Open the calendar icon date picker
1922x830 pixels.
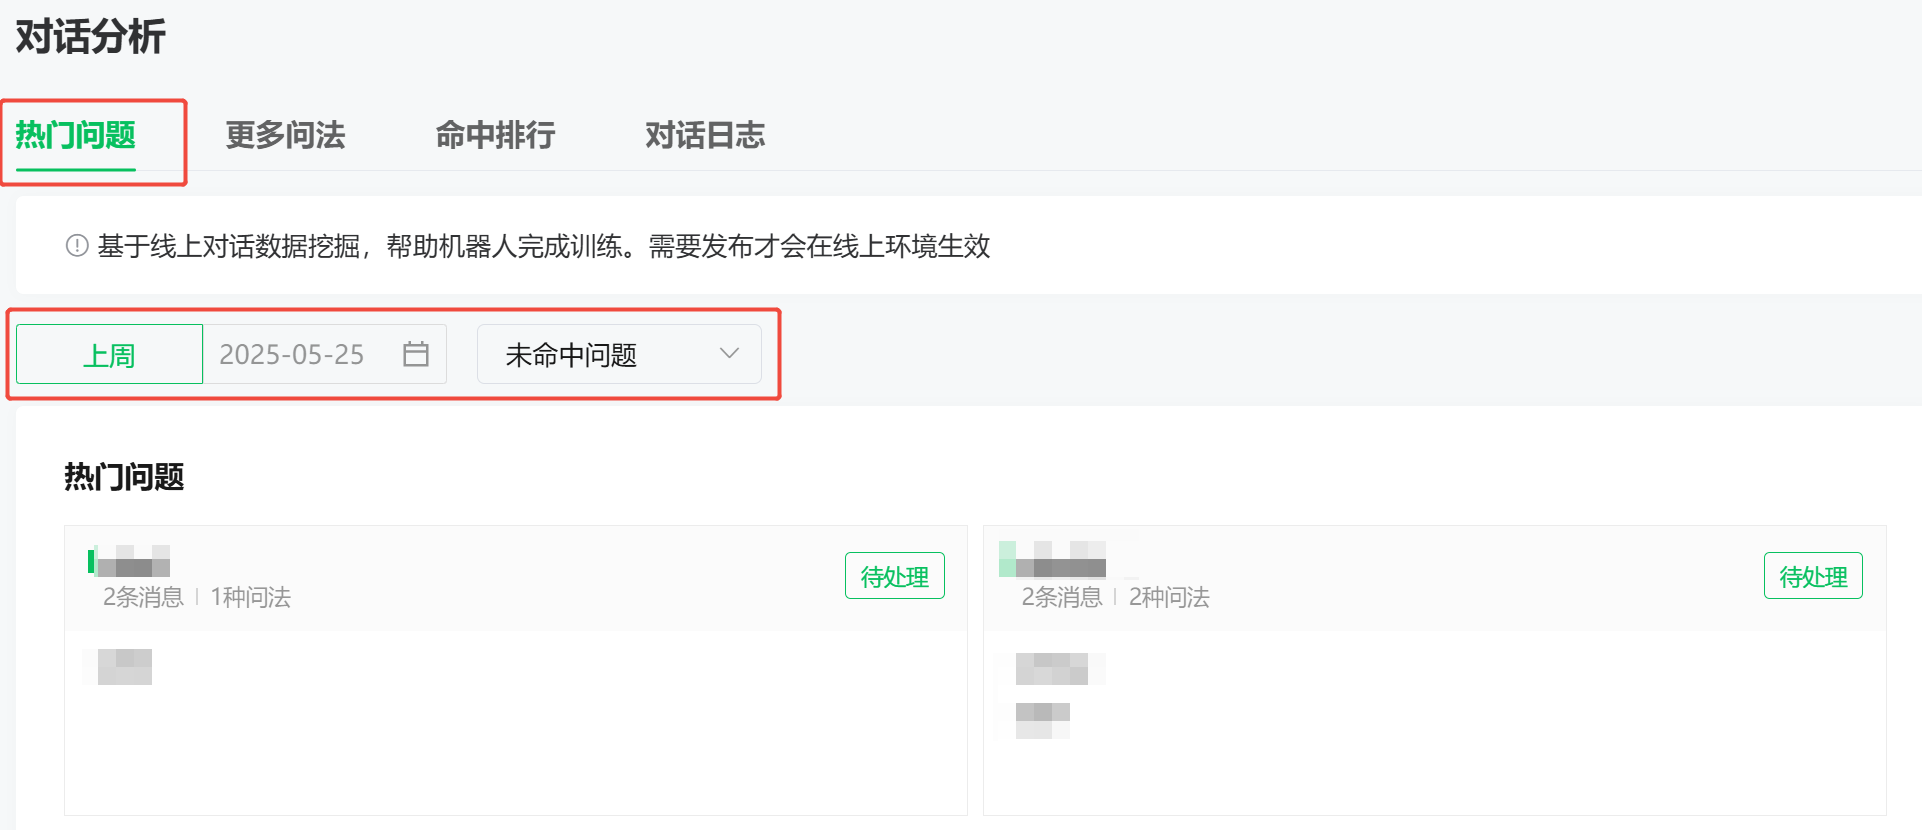[x=416, y=354]
